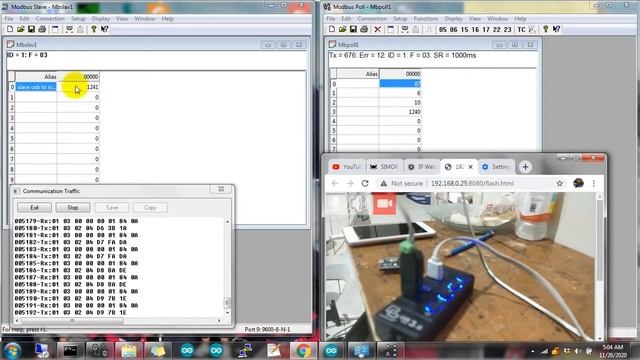Click browser reload button
This screenshot has width=640, height=360.
(x=365, y=184)
